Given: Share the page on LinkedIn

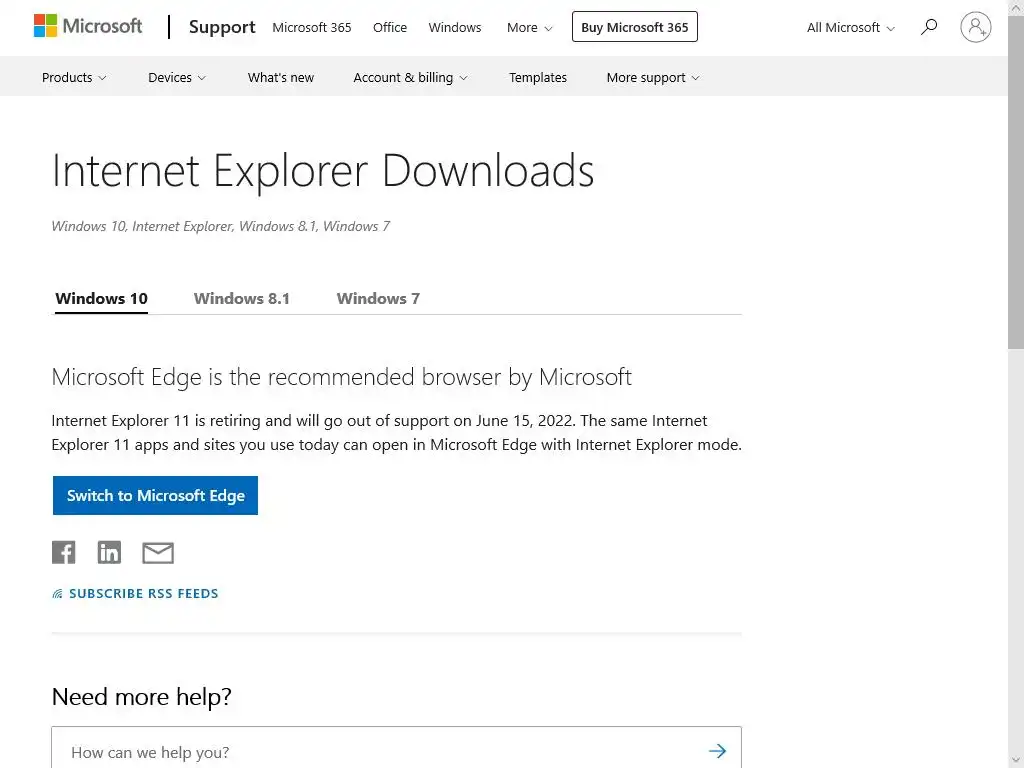Looking at the screenshot, I should pyautogui.click(x=109, y=552).
